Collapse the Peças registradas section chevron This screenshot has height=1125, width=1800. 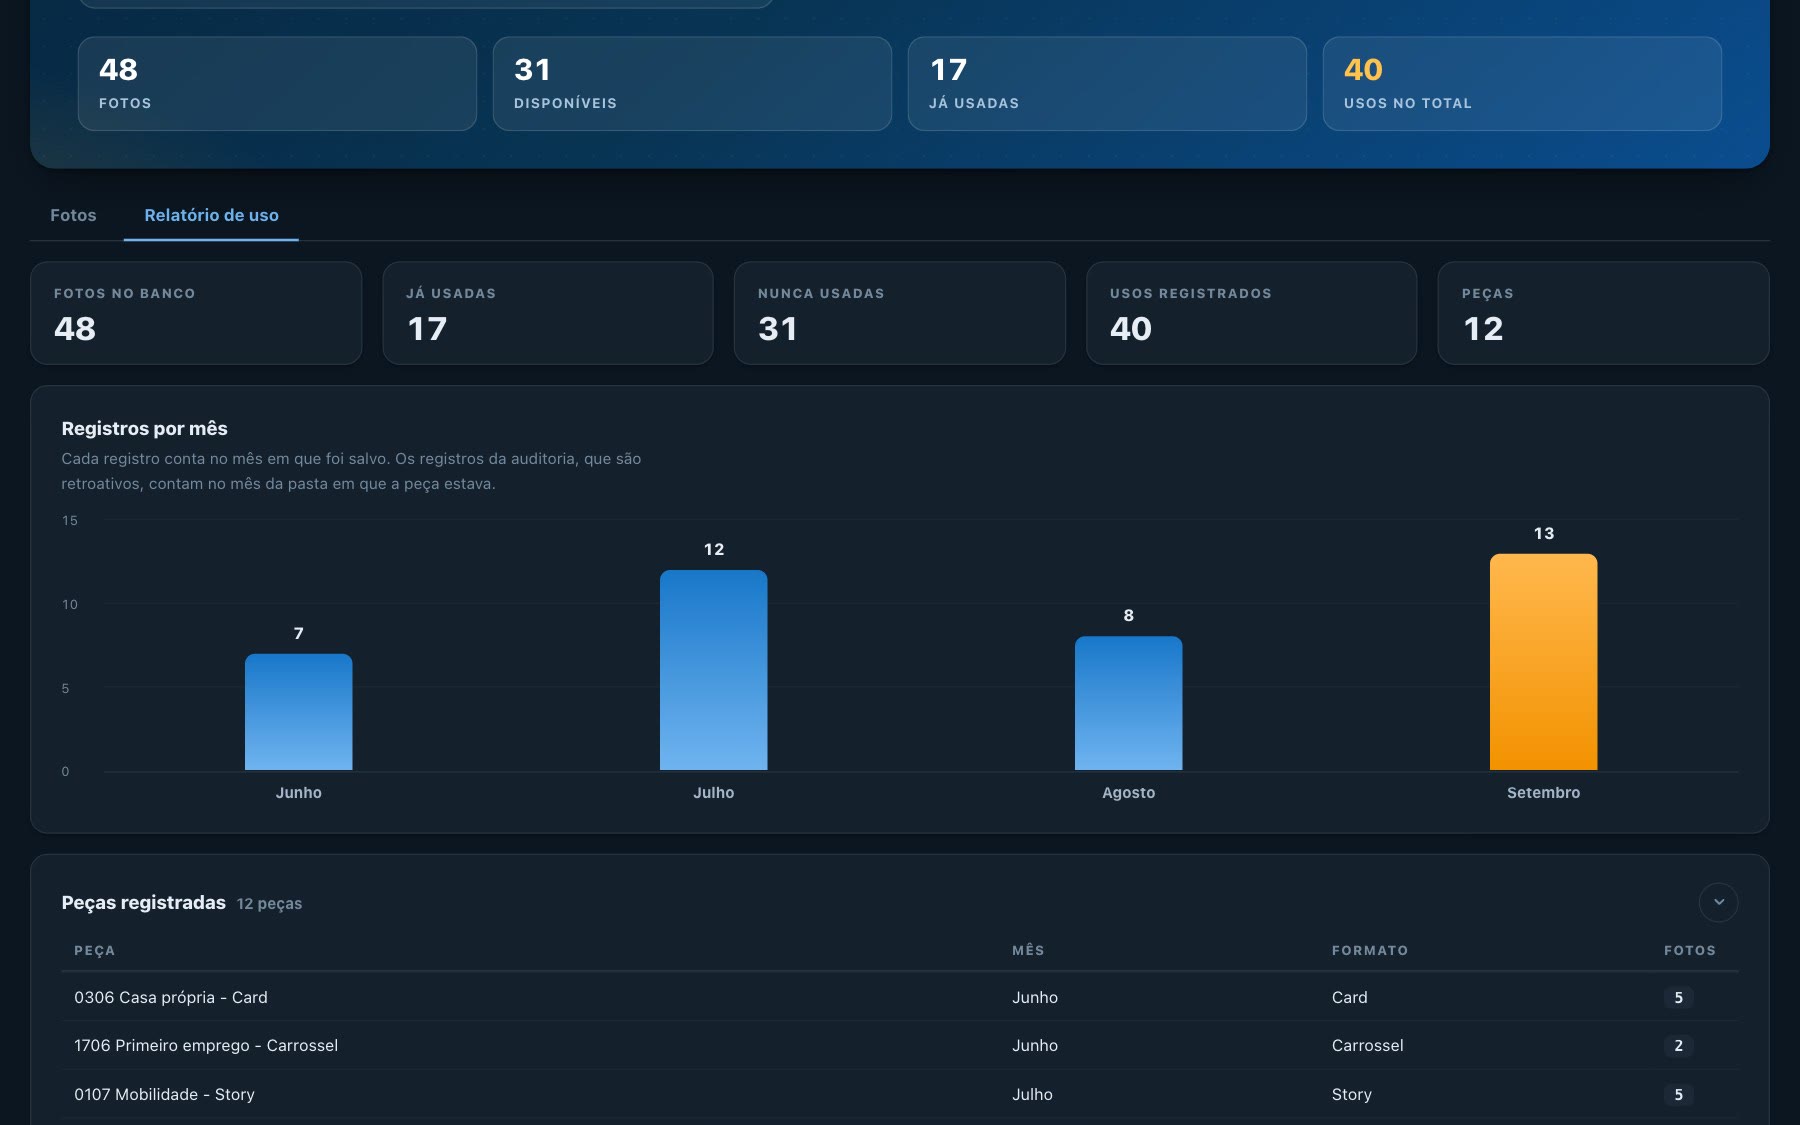point(1718,902)
